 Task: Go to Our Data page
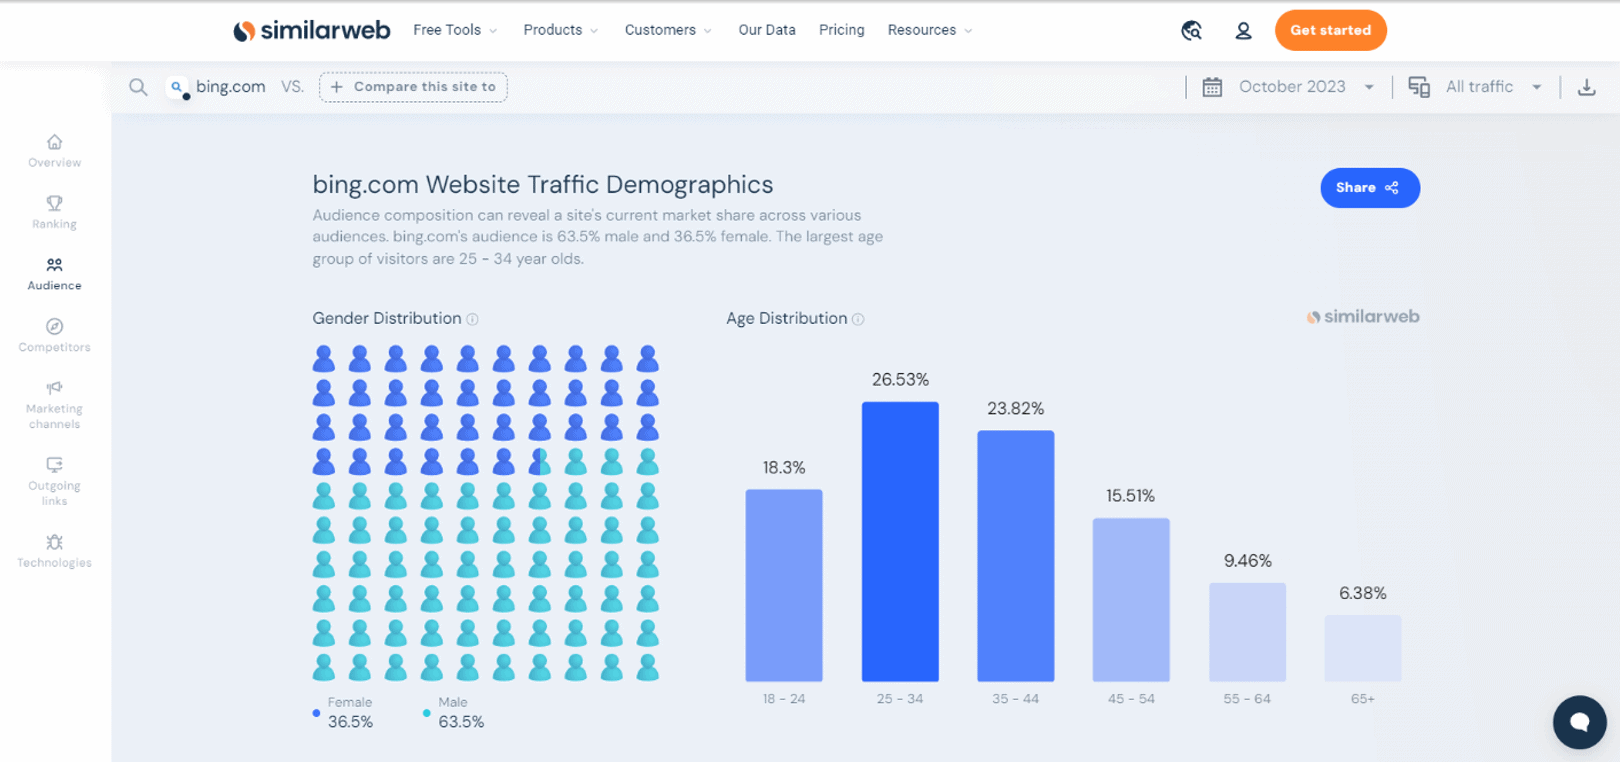pyautogui.click(x=767, y=30)
